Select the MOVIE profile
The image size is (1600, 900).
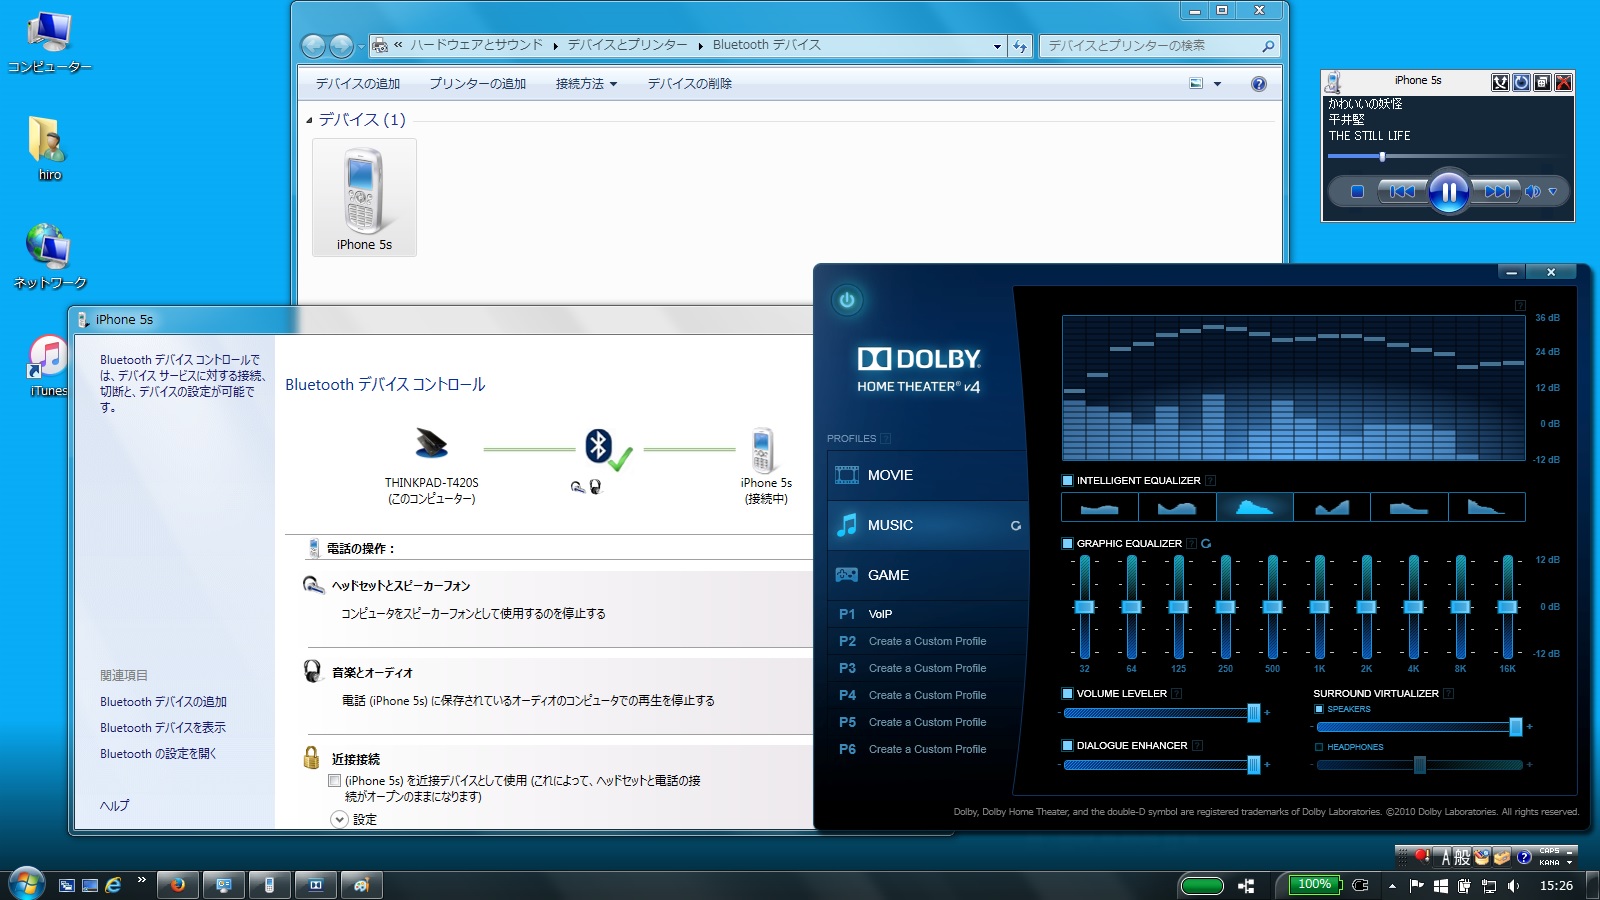coord(928,476)
